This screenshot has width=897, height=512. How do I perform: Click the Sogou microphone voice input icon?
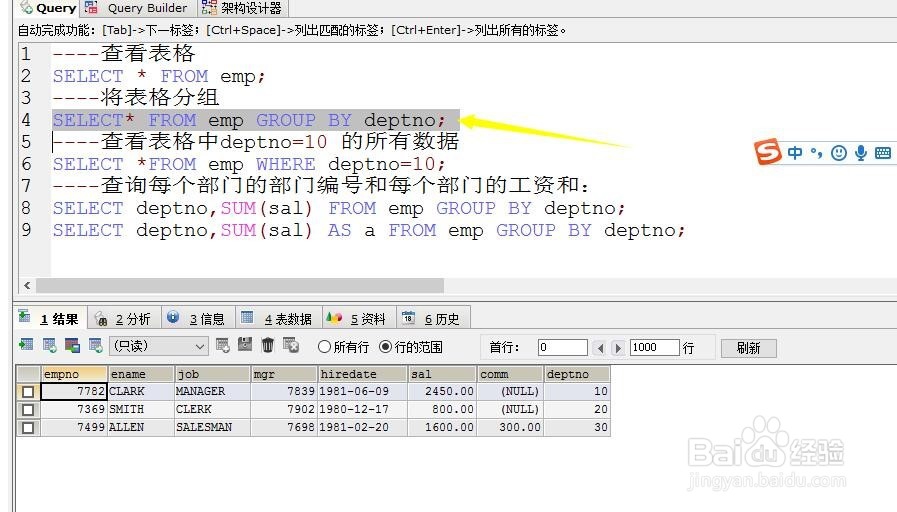point(860,153)
